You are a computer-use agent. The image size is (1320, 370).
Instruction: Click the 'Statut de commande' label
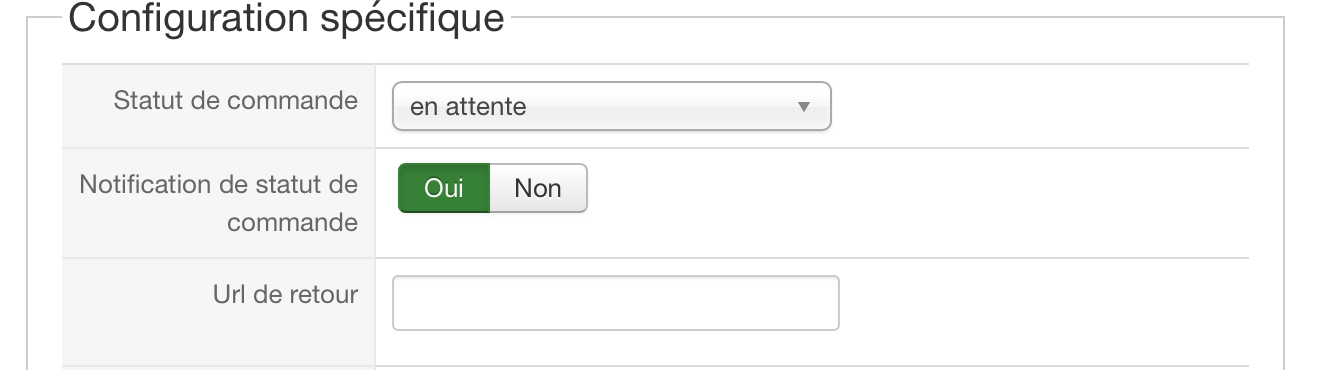coord(236,101)
